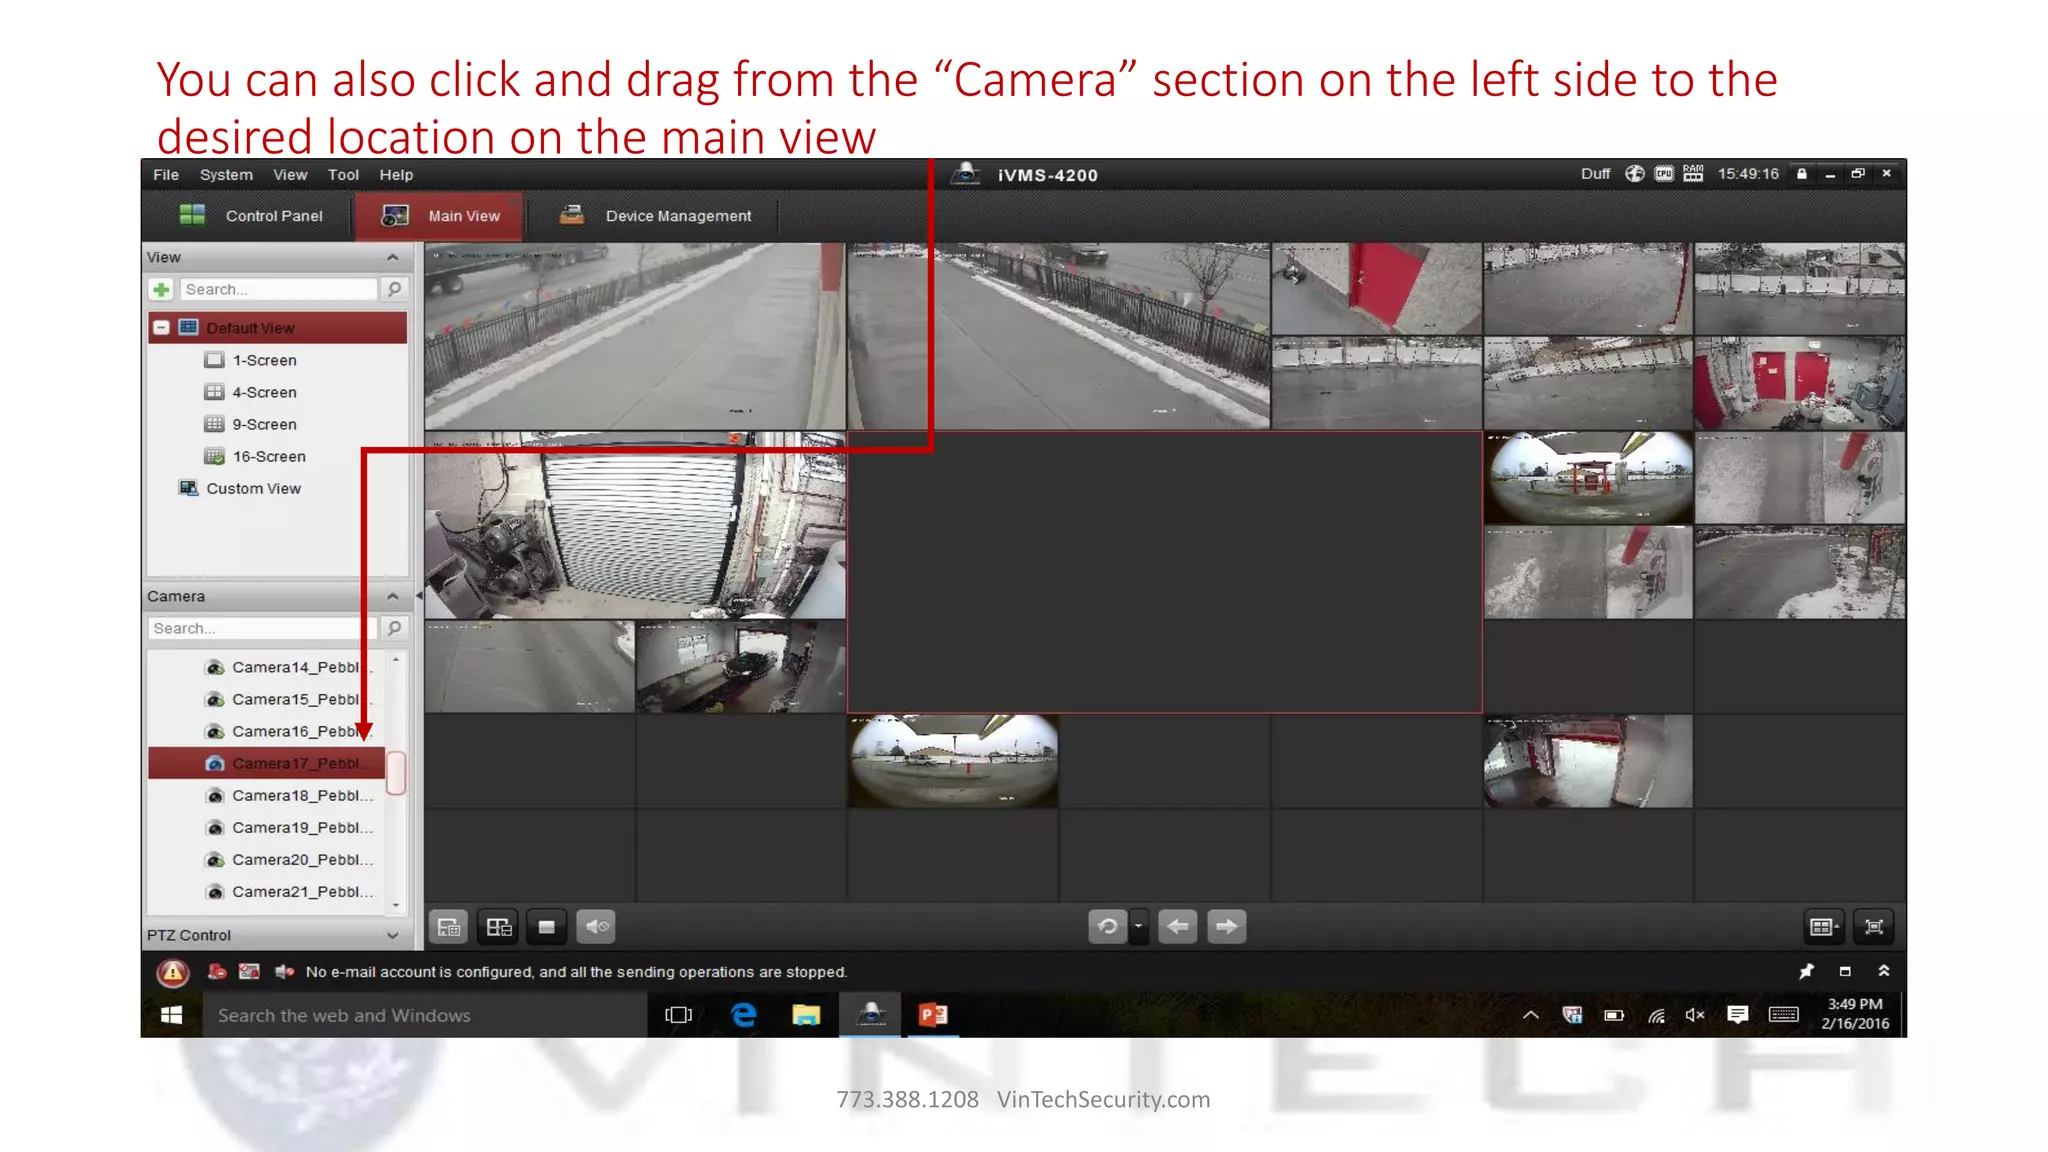Go to the next page arrow
Screen dimensions: 2048x1152
pyautogui.click(x=1226, y=927)
